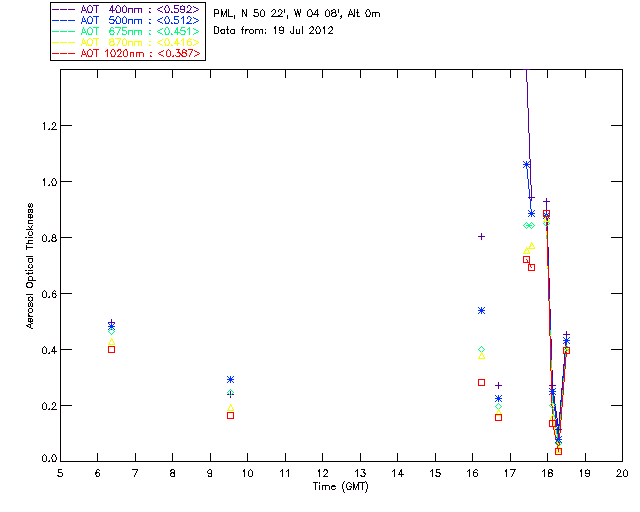Click the y-axis tick label "0.4"
The height and width of the screenshot is (512, 640).
(49, 350)
